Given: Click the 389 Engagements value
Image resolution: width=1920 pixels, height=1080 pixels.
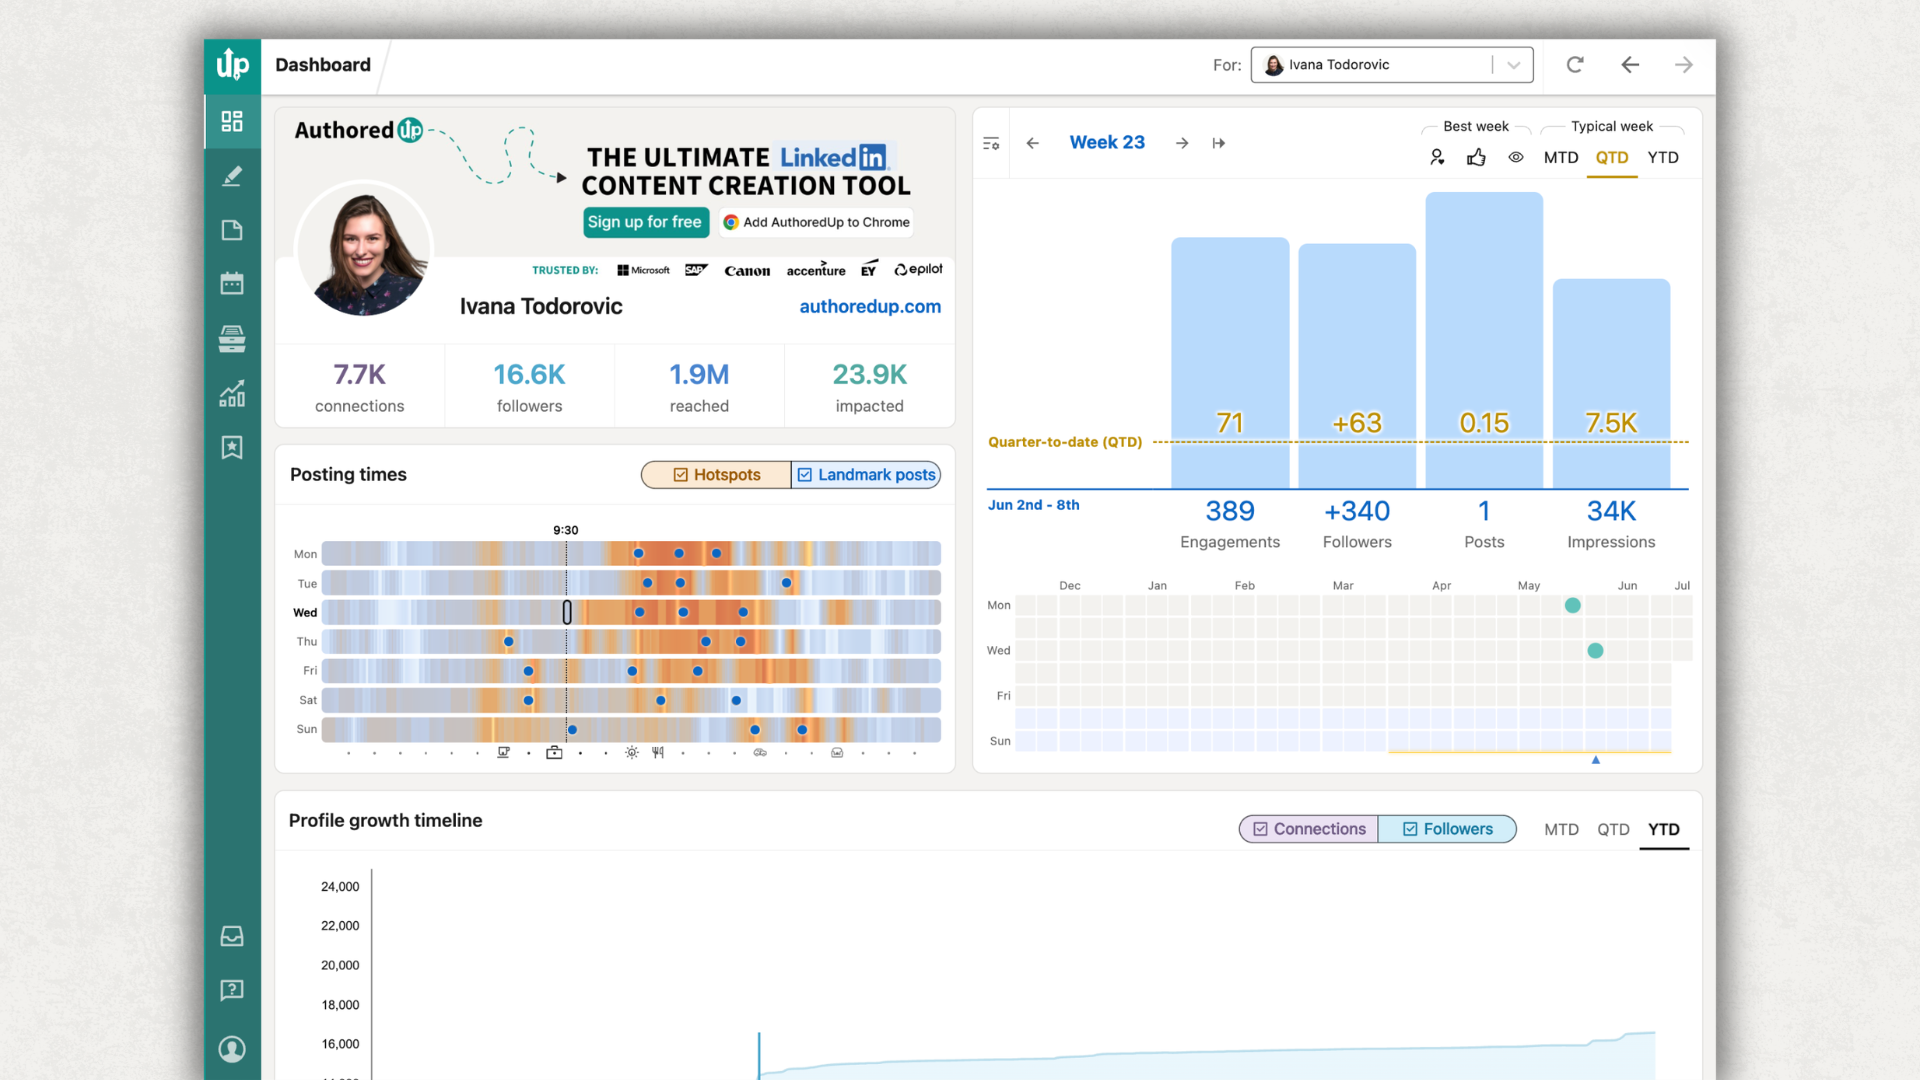Looking at the screenshot, I should point(1230,511).
